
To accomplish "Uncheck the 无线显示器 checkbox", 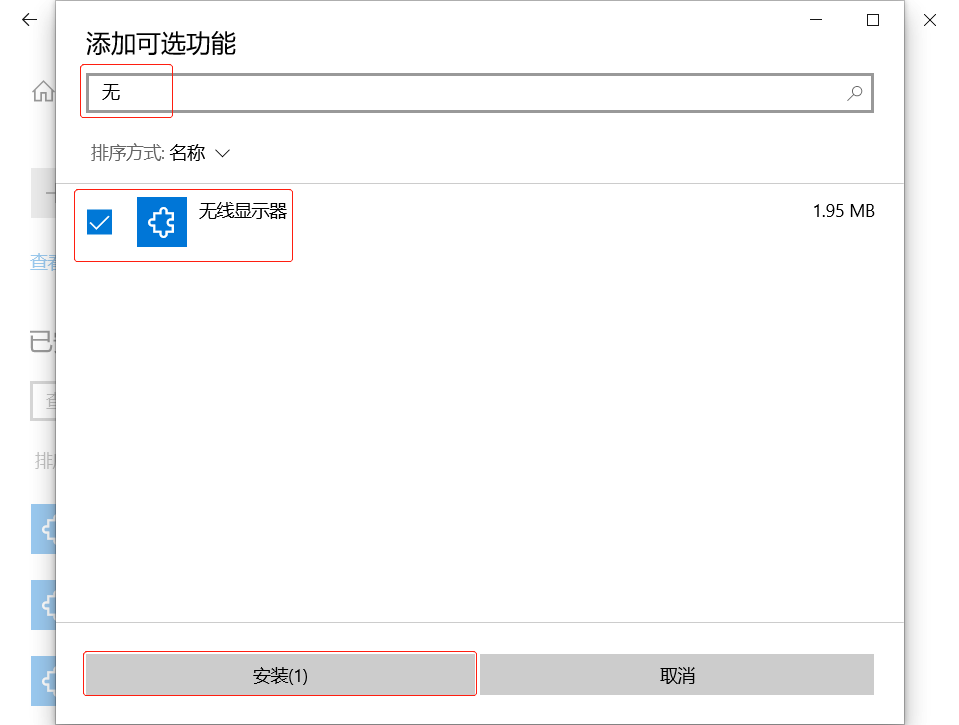I will click(98, 221).
